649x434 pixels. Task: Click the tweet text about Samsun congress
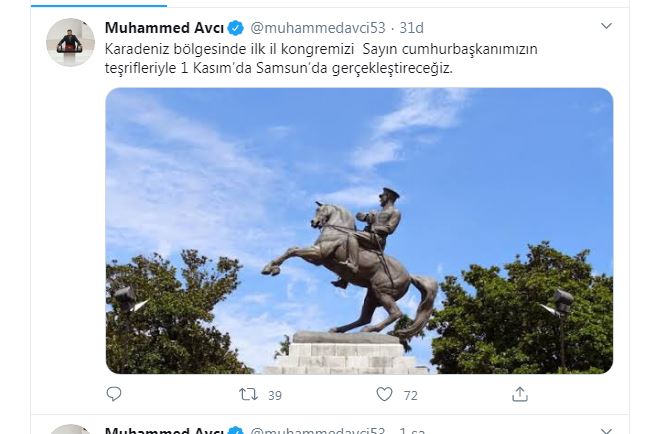click(x=321, y=58)
